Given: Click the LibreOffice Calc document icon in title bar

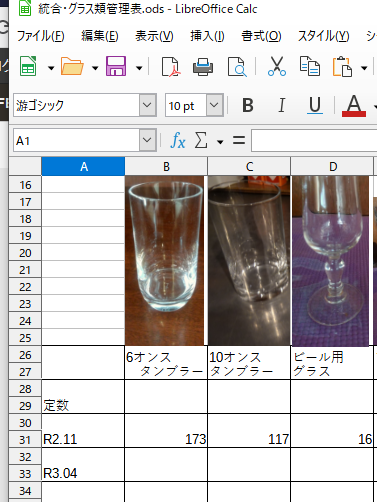Looking at the screenshot, I should click(25, 8).
